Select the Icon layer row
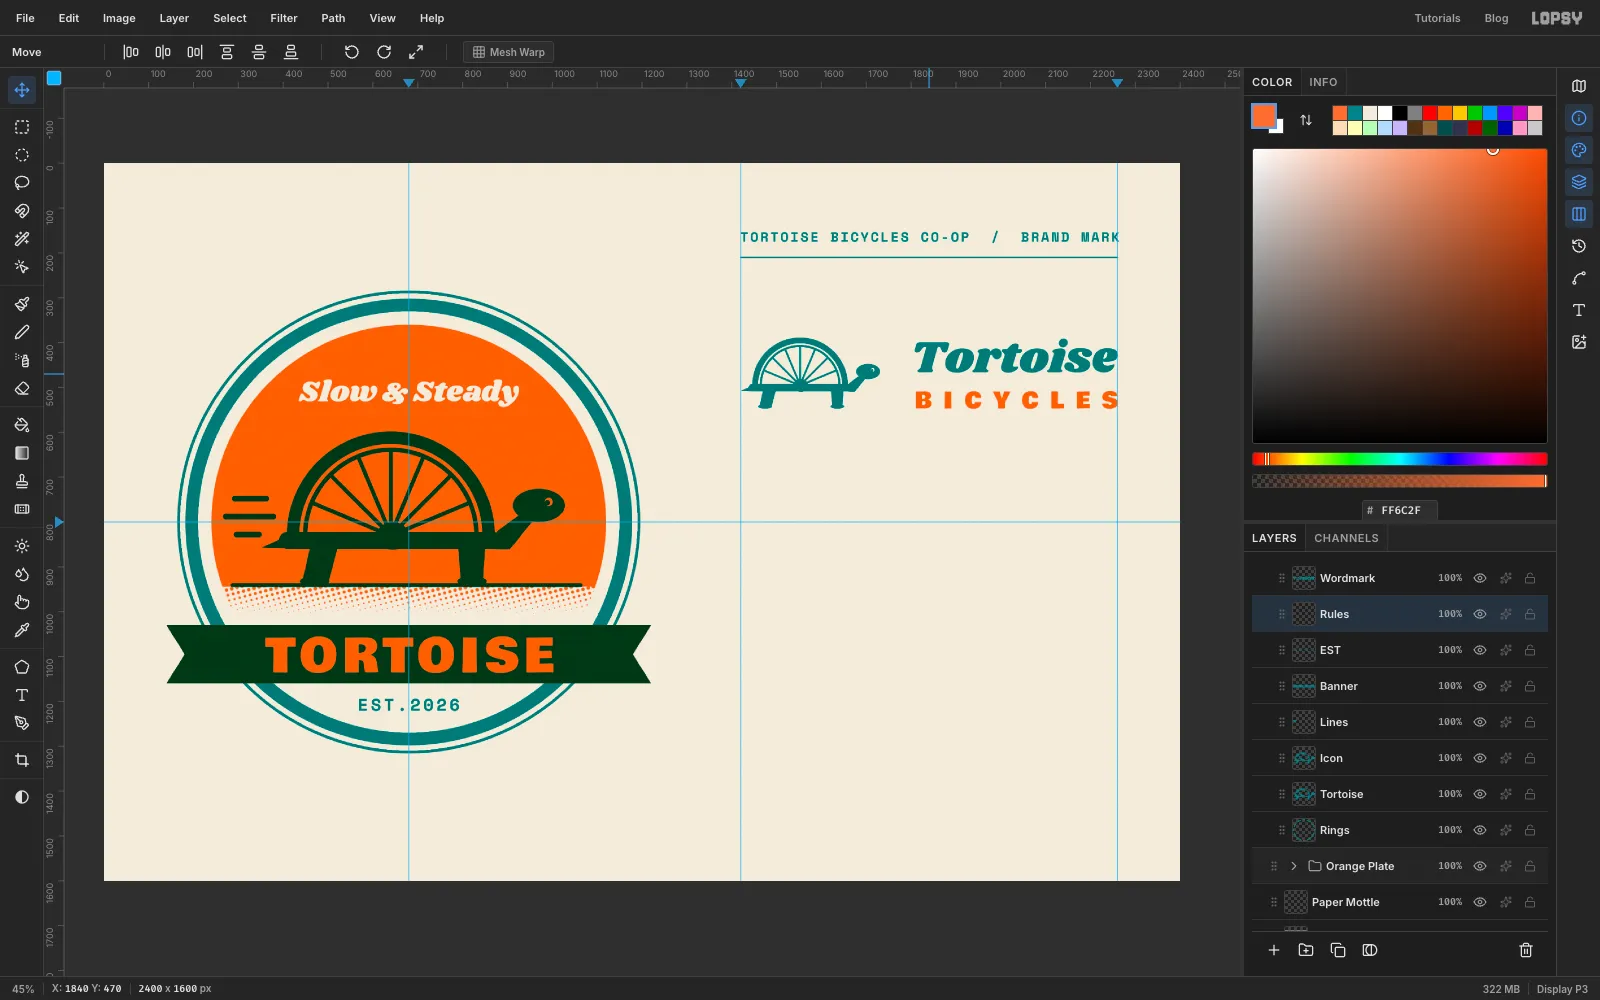The width and height of the screenshot is (1600, 1000). (1400, 758)
